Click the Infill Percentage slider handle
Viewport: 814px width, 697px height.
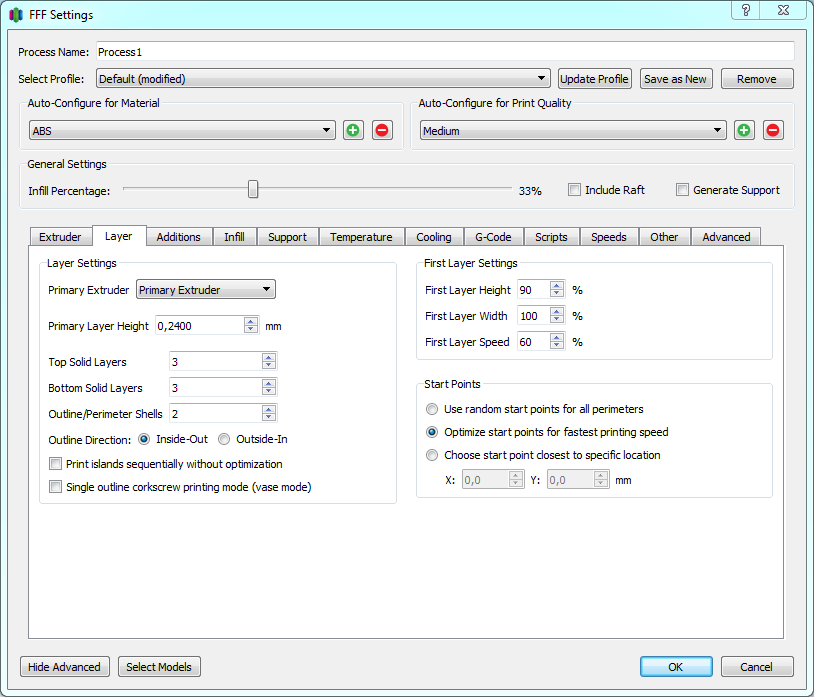[253, 189]
